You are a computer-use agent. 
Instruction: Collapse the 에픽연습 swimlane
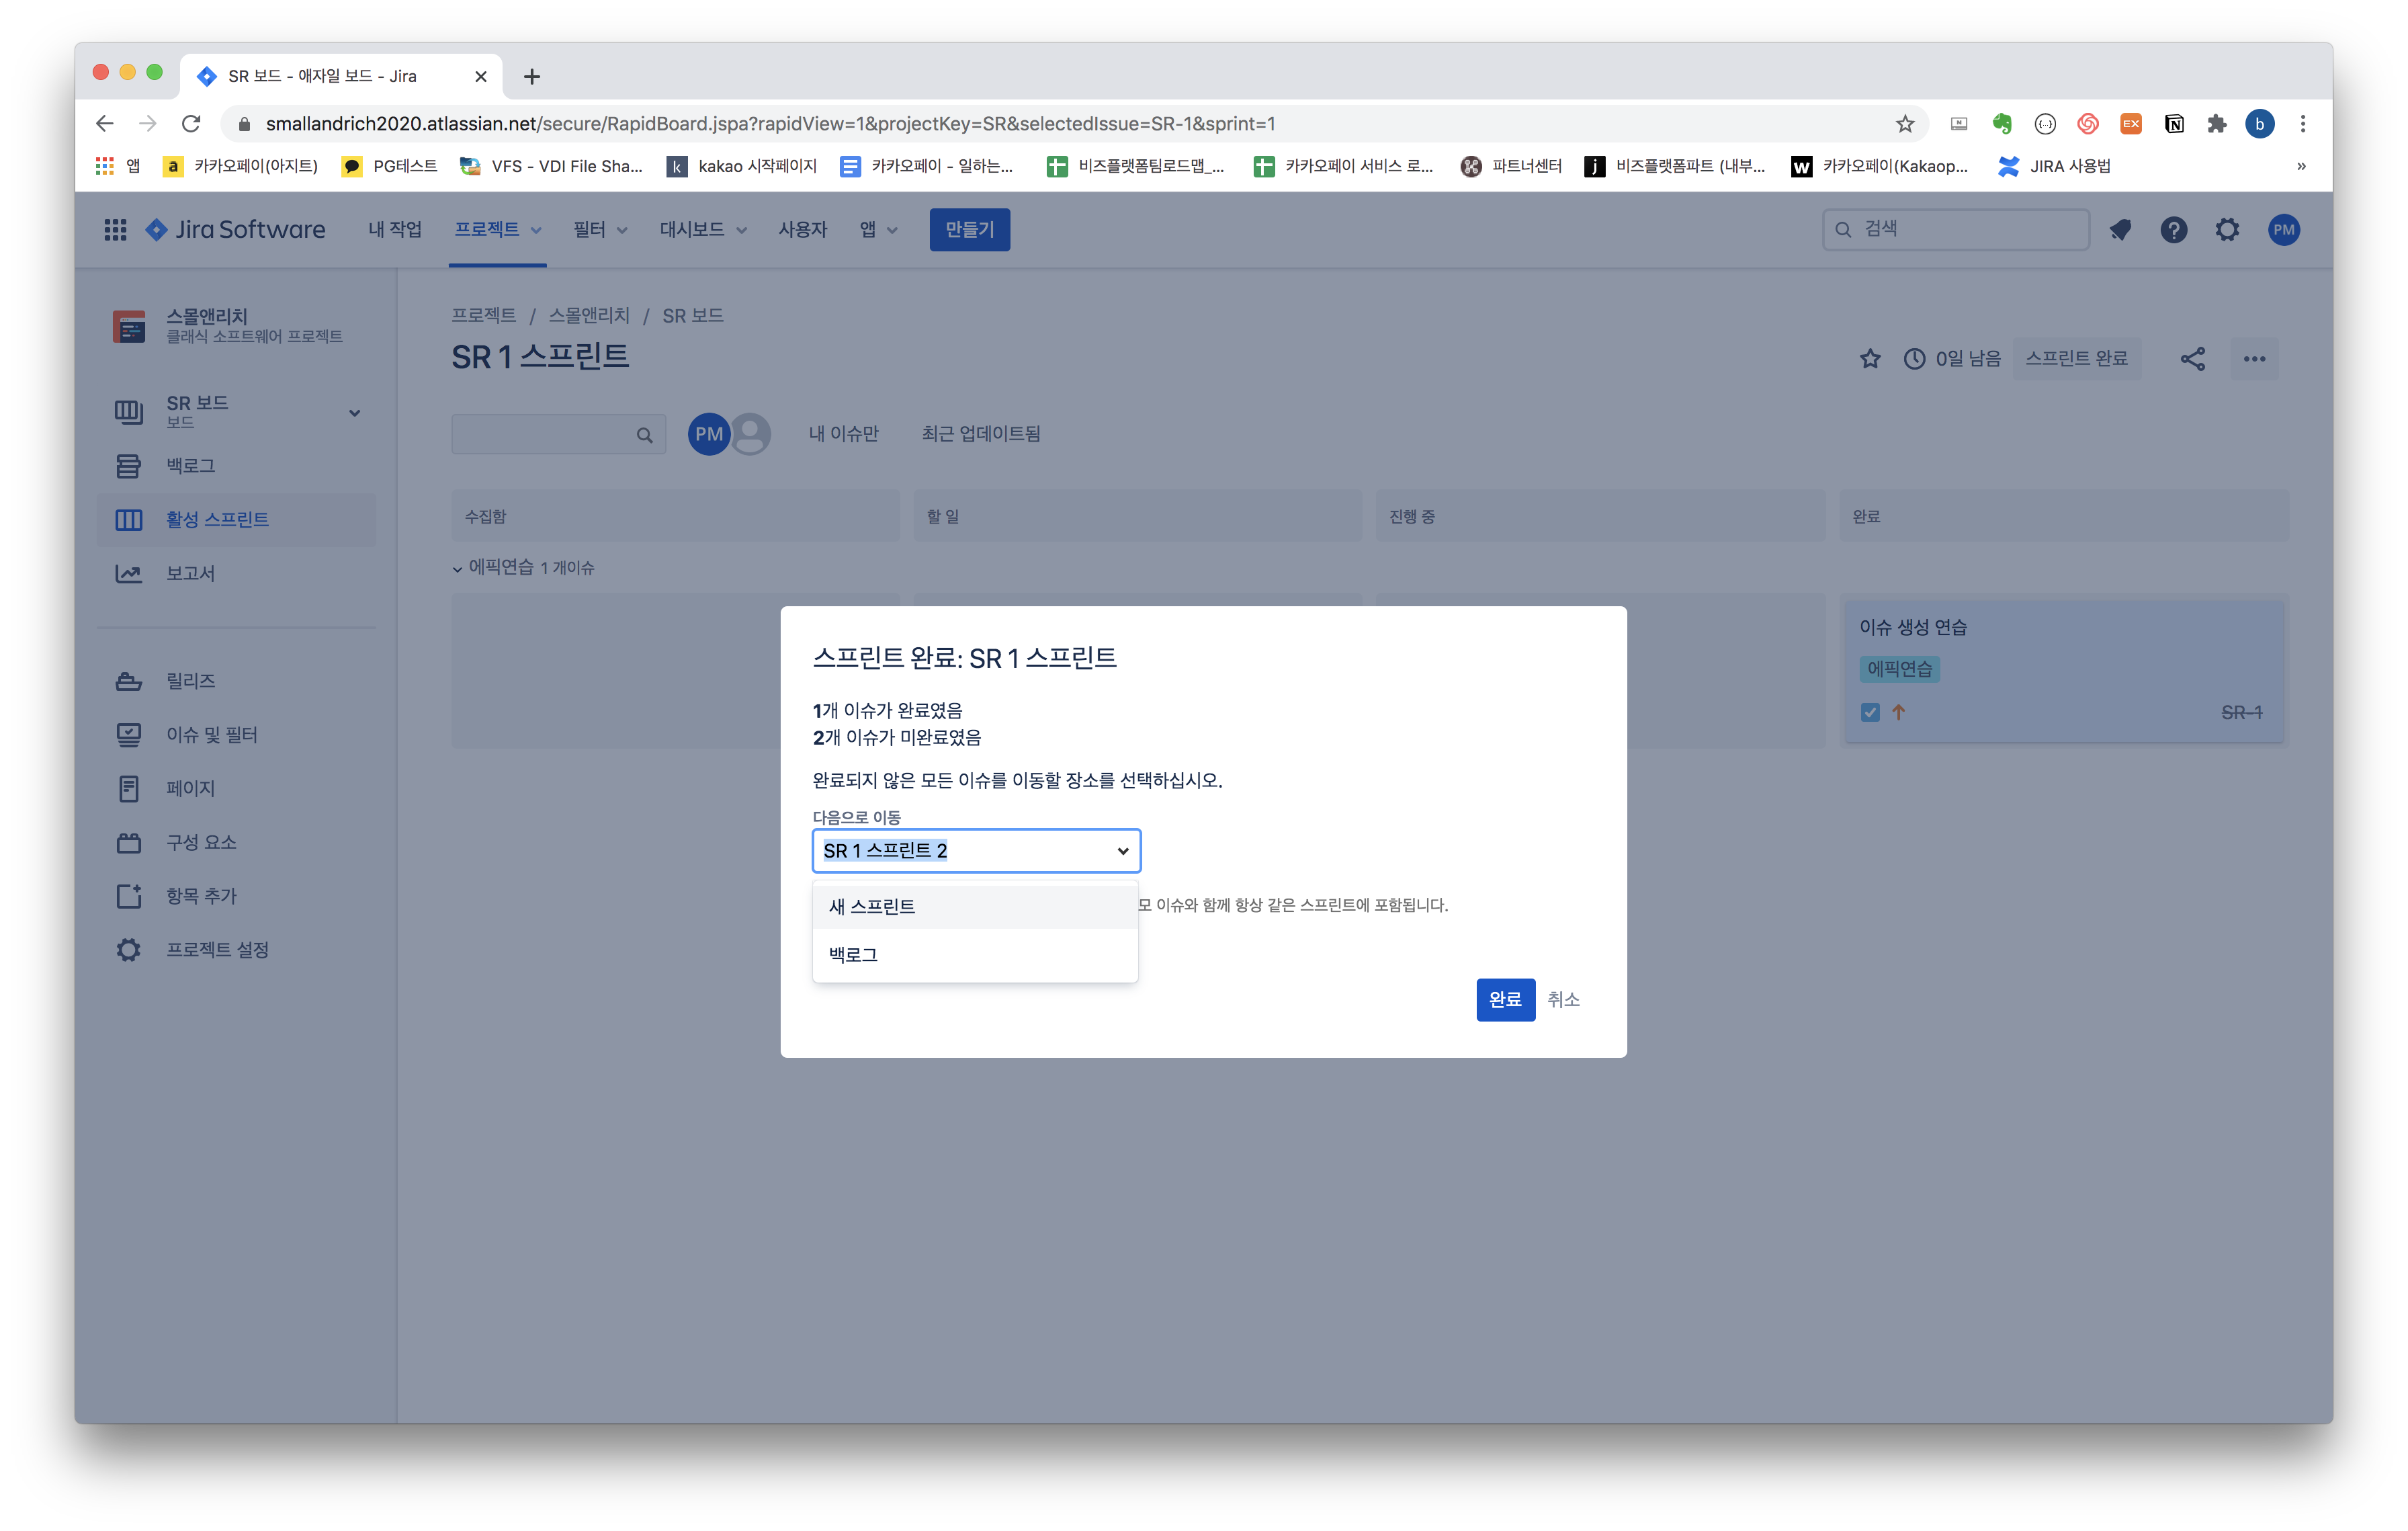tap(458, 569)
